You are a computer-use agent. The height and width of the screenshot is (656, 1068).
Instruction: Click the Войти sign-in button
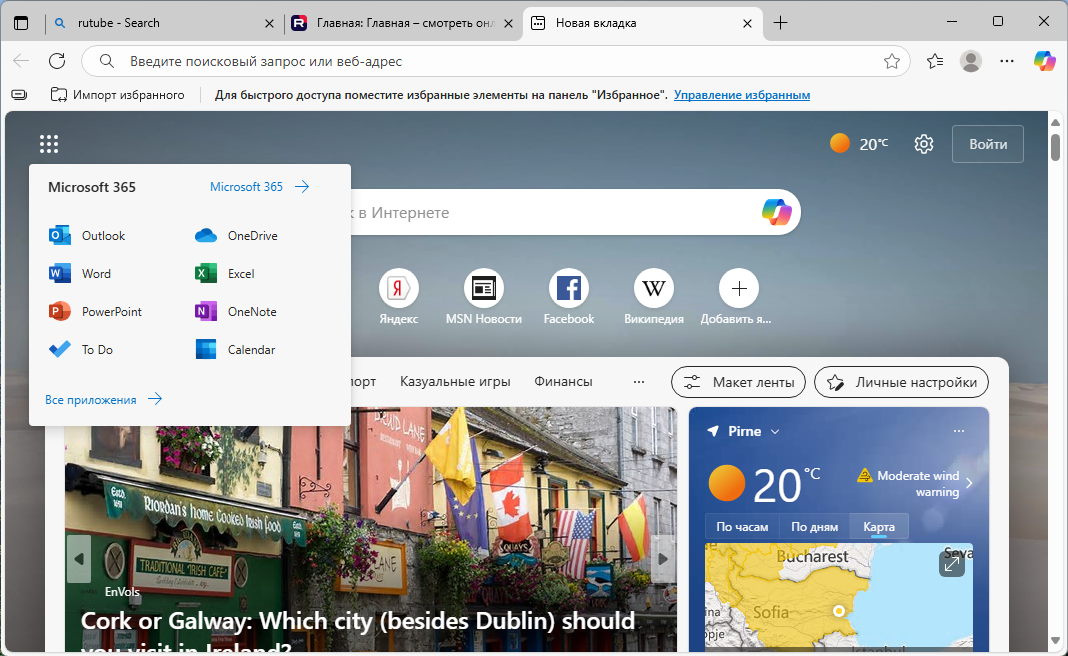987,143
